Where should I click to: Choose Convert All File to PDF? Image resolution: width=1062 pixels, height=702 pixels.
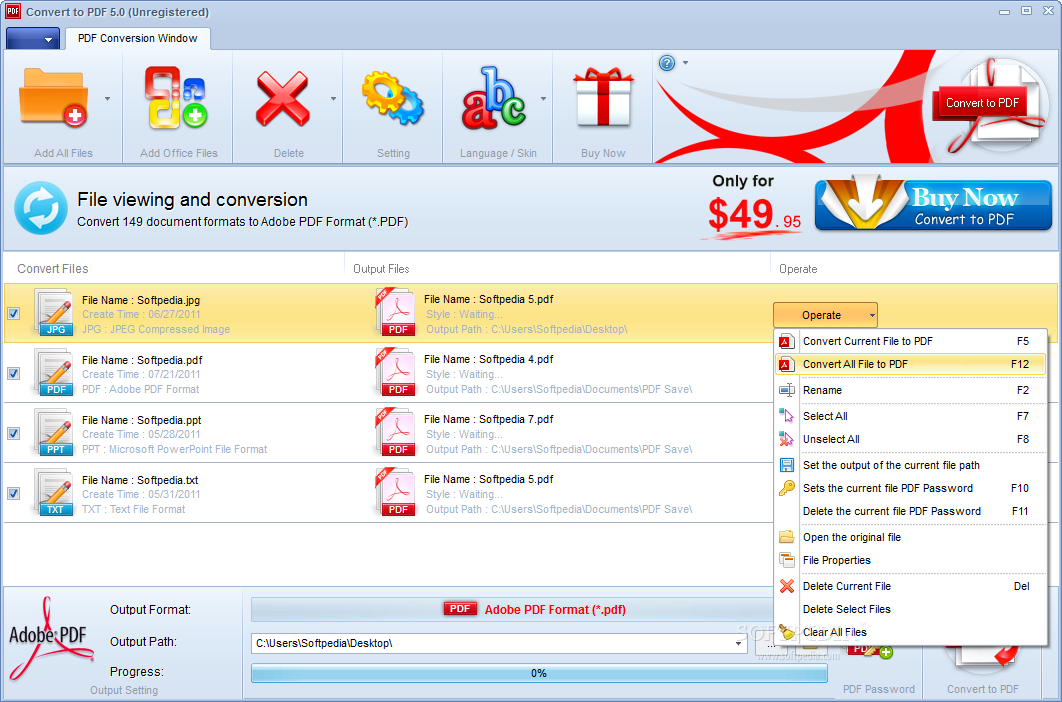(x=910, y=365)
